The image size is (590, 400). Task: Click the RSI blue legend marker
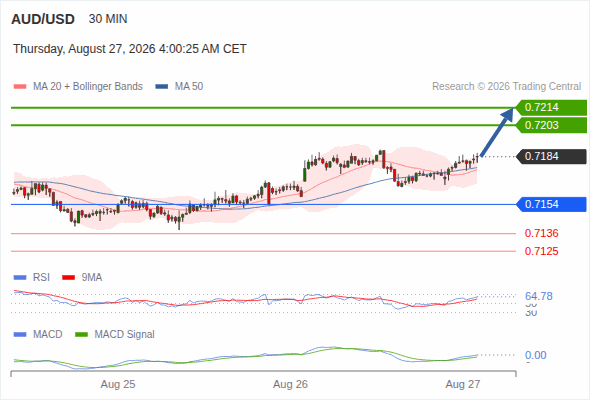[x=20, y=278]
